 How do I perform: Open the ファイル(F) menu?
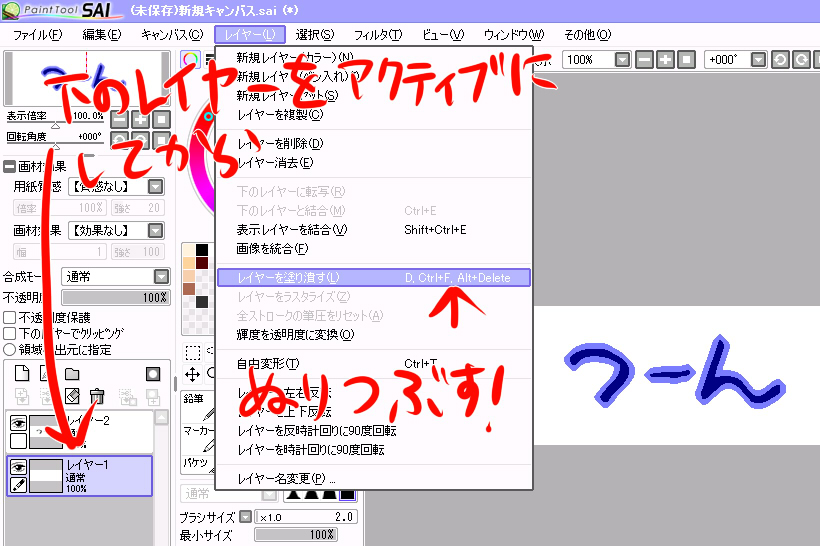pyautogui.click(x=37, y=35)
